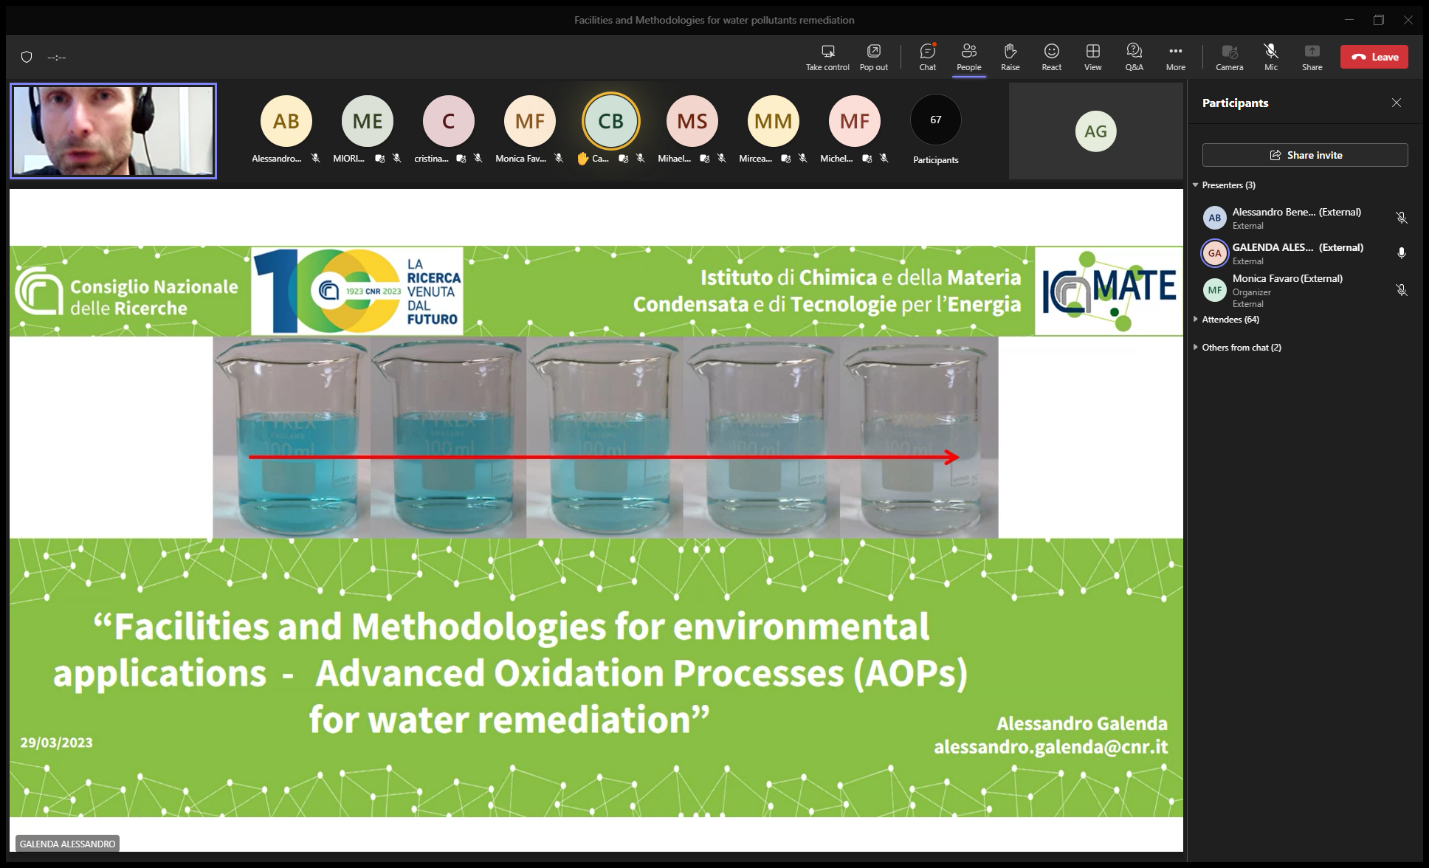1429x868 pixels.
Task: Open the shield security info icon
Action: pyautogui.click(x=27, y=57)
